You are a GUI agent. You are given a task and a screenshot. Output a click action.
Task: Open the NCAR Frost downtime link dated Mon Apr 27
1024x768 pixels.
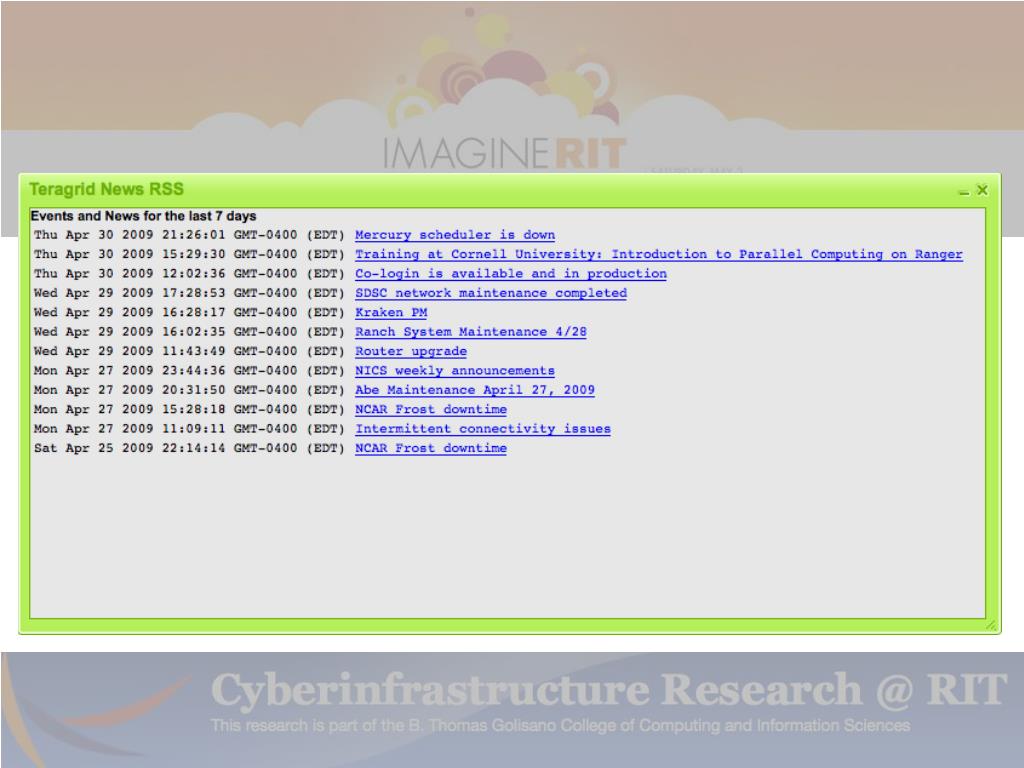[430, 410]
